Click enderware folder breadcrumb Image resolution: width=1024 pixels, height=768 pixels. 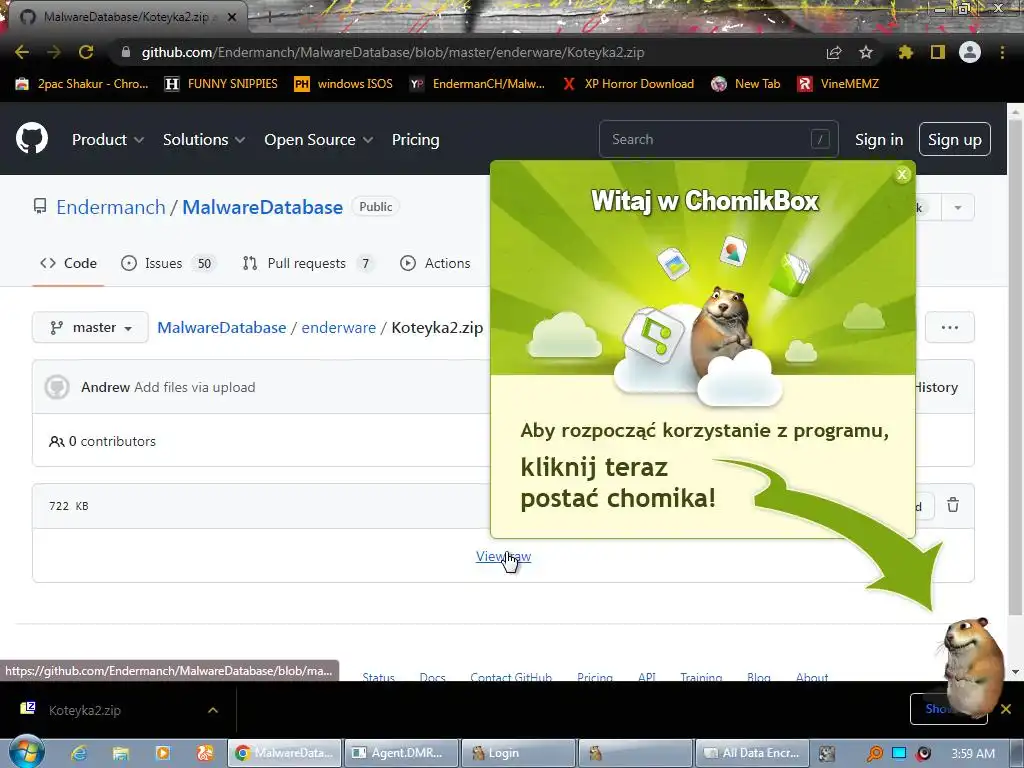tap(338, 327)
